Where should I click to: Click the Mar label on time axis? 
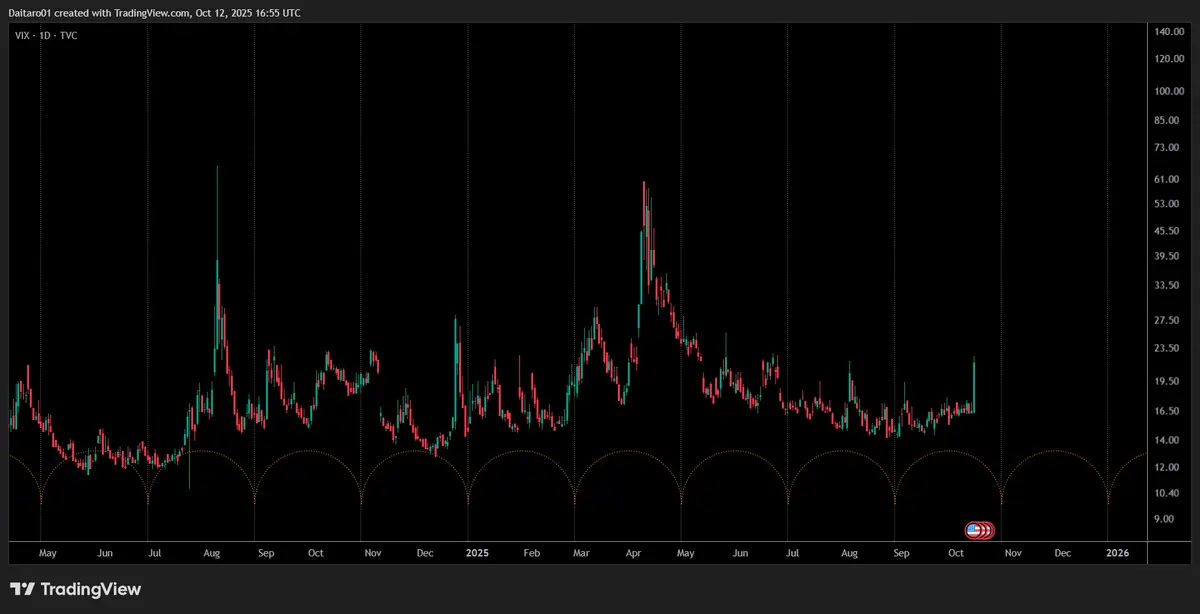582,552
